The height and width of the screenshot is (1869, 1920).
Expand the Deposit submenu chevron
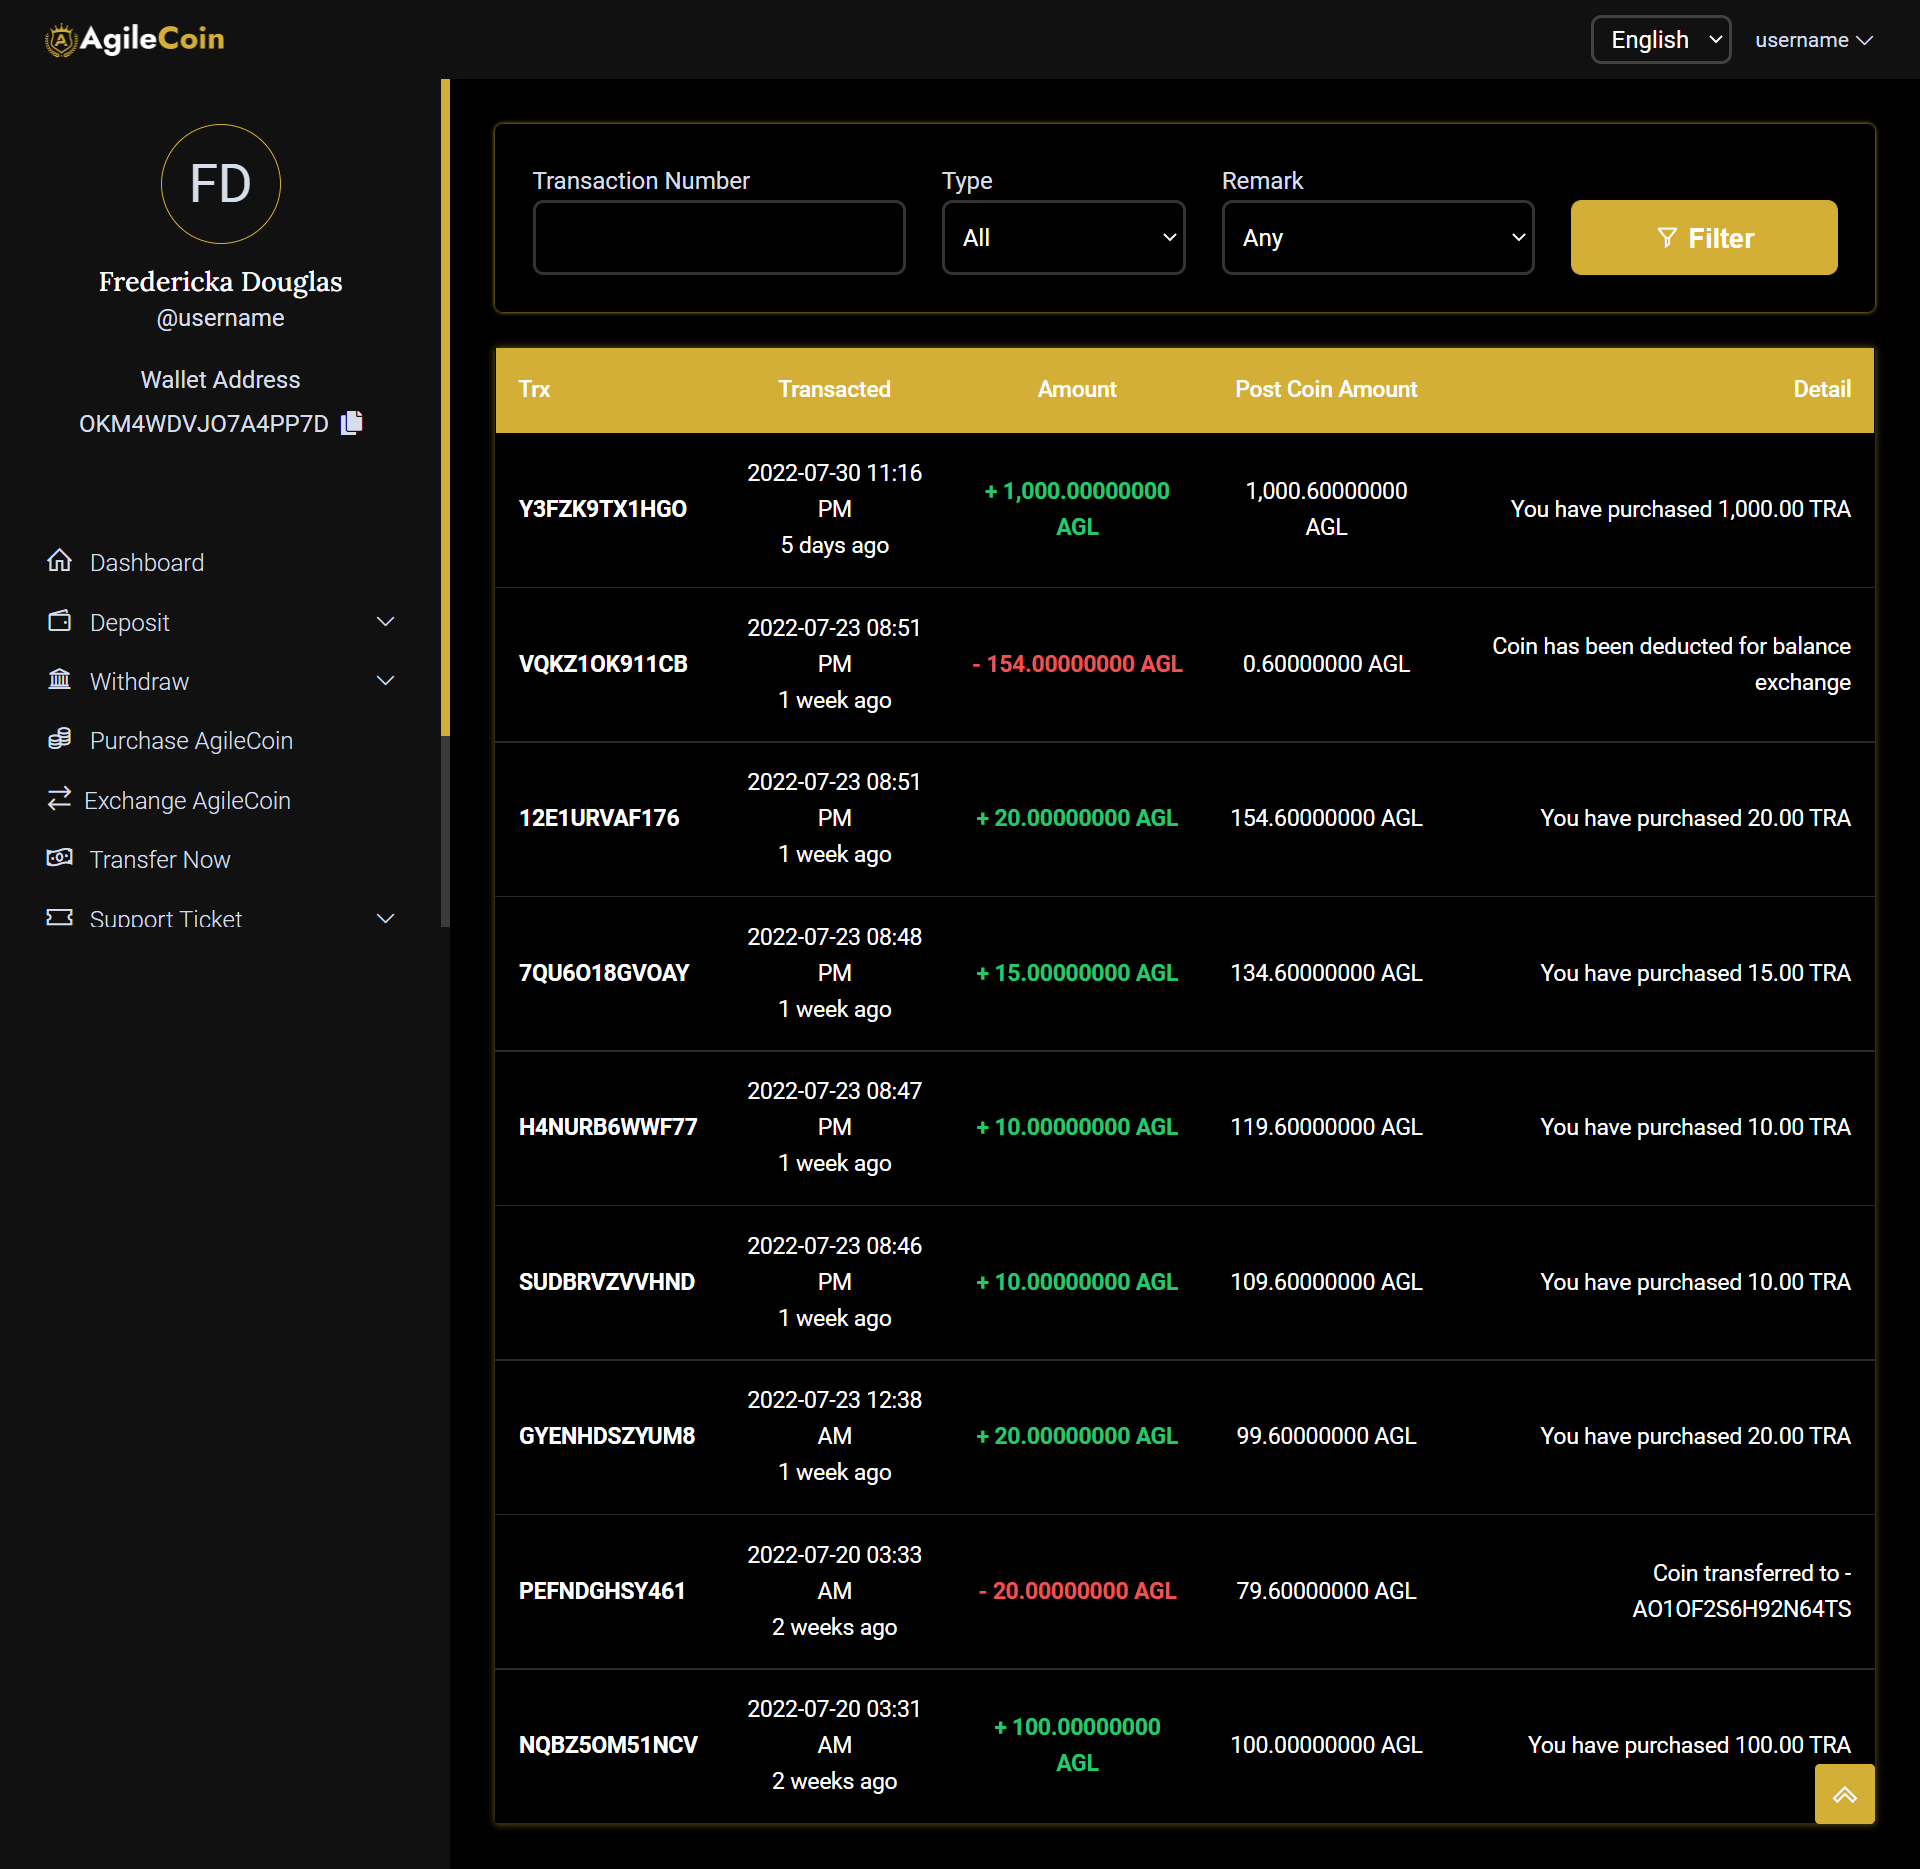pos(385,622)
